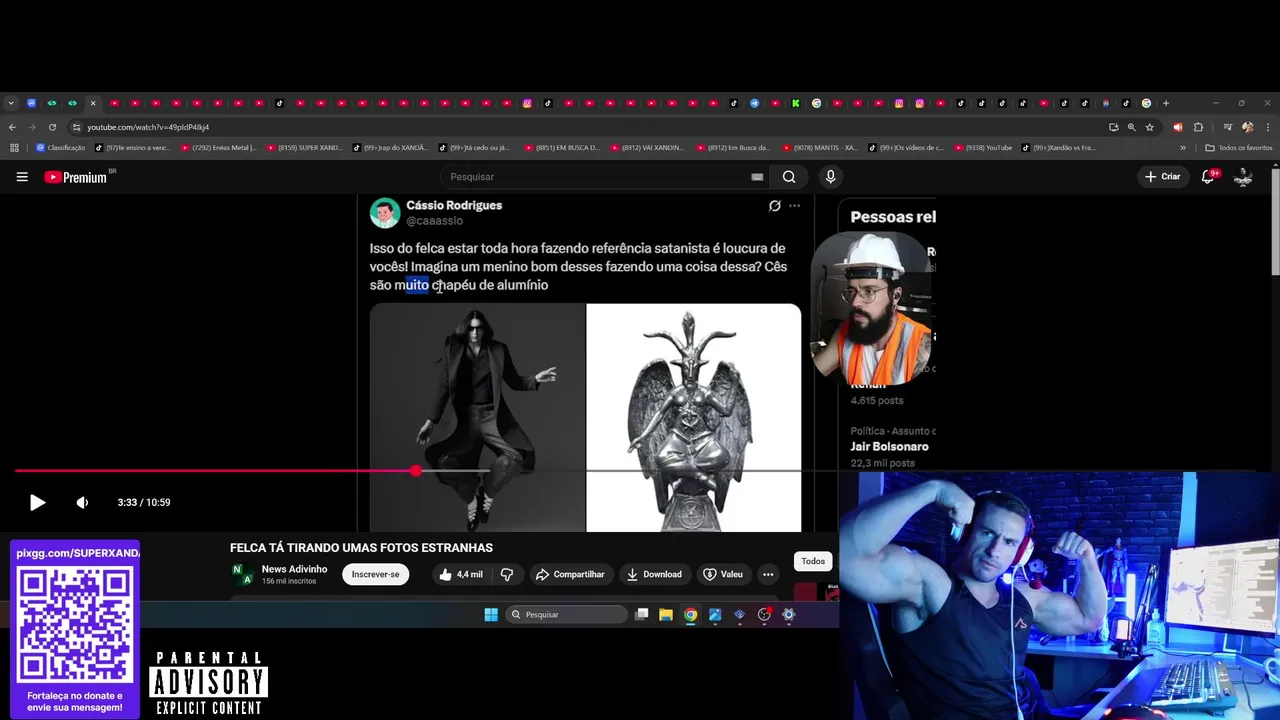Viewport: 1280px width, 720px height.
Task: Open Chrome extensions puzzle icon
Action: (1198, 127)
